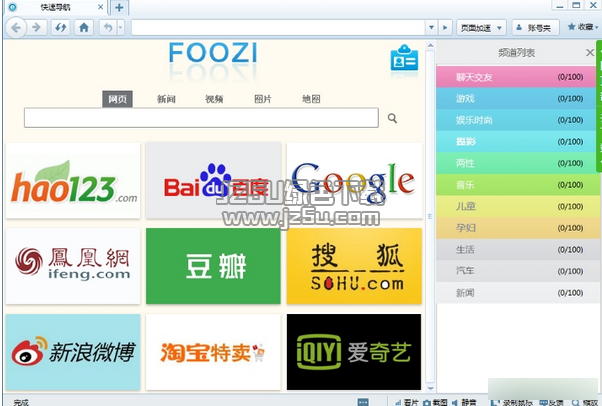Image resolution: width=602 pixels, height=406 pixels.
Task: Open the 搜狐 SOHU.com tile
Action: [354, 266]
